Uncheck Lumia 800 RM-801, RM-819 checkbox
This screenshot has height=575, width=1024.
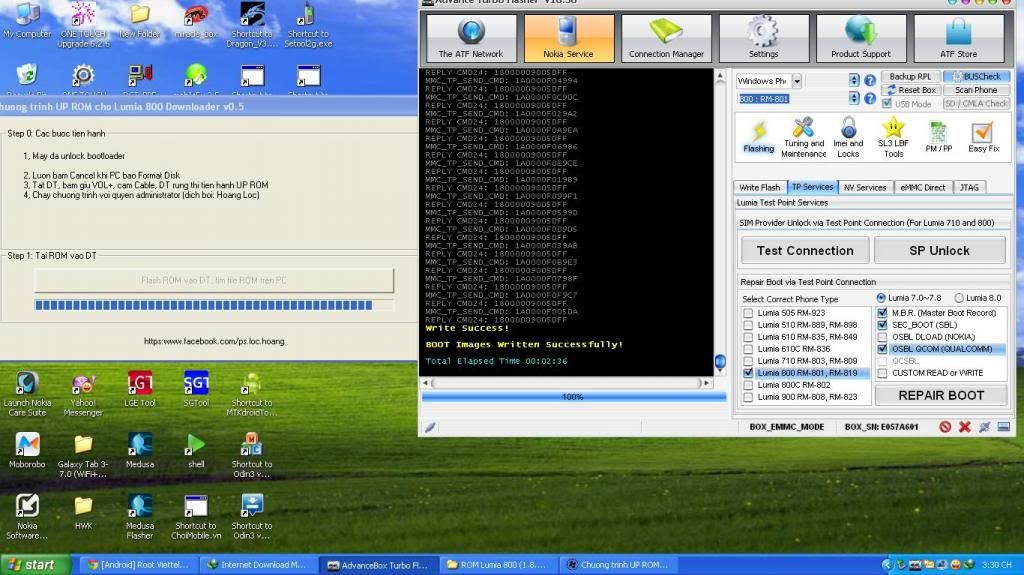click(748, 373)
